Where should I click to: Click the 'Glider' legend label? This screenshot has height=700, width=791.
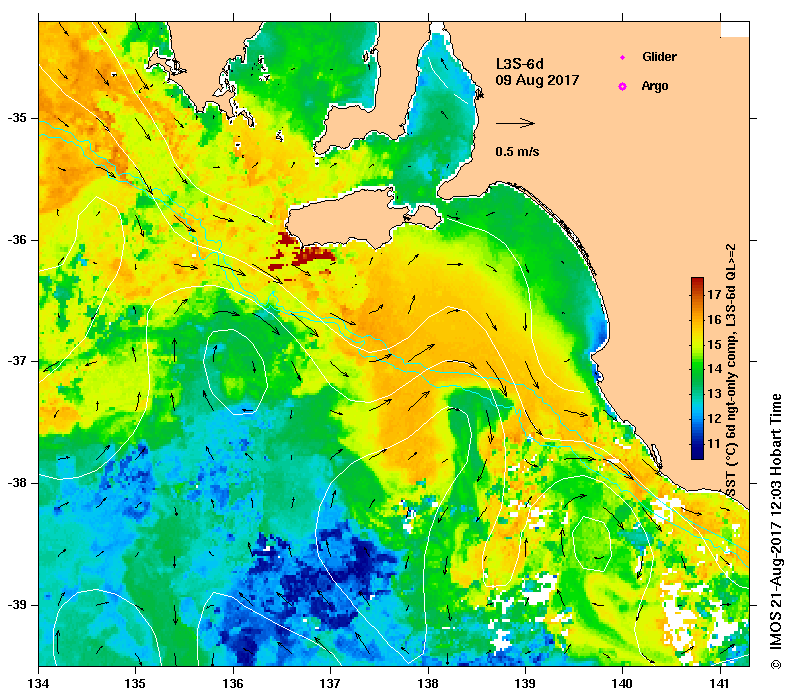(x=659, y=57)
